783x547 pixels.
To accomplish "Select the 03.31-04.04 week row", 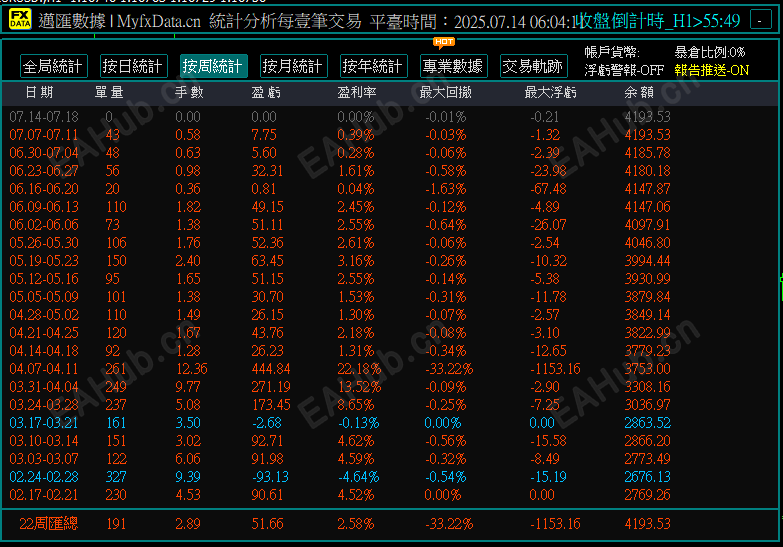I will 340,387.
